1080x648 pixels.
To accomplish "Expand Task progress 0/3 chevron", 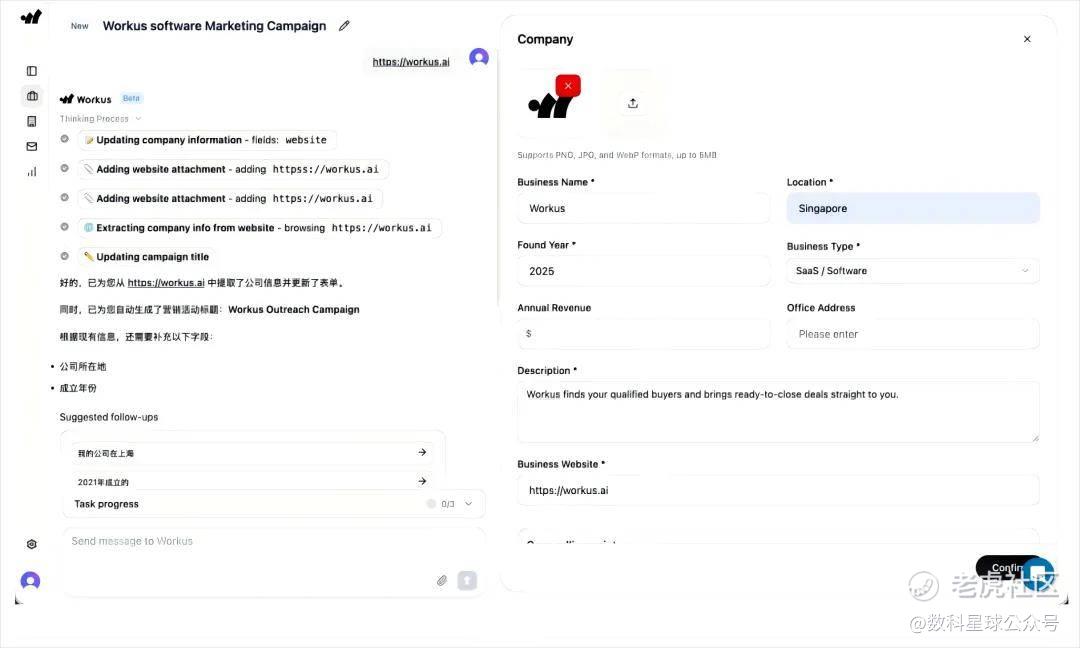I will coord(468,503).
